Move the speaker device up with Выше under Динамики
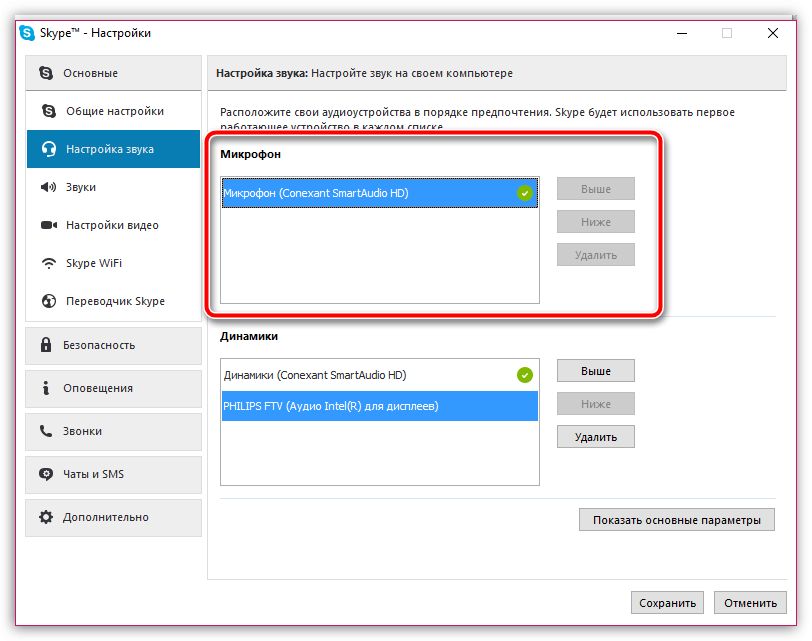The width and height of the screenshot is (812, 641). (x=596, y=371)
